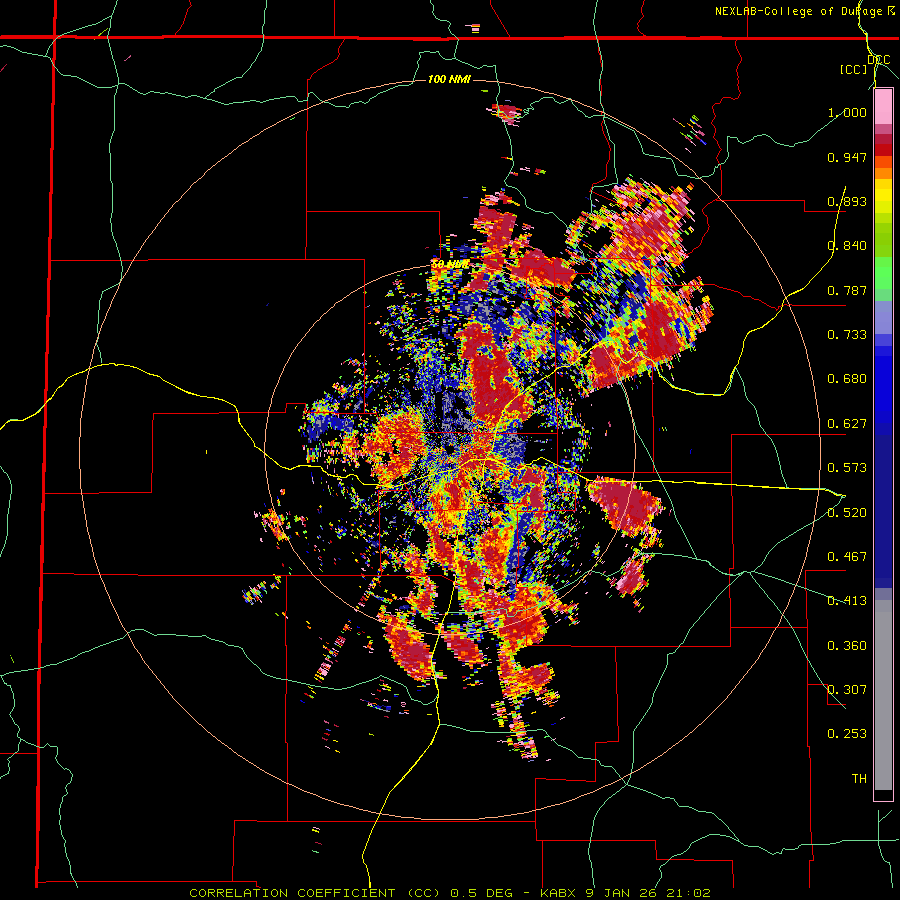Click the pink band atop the color bar

click(x=883, y=107)
